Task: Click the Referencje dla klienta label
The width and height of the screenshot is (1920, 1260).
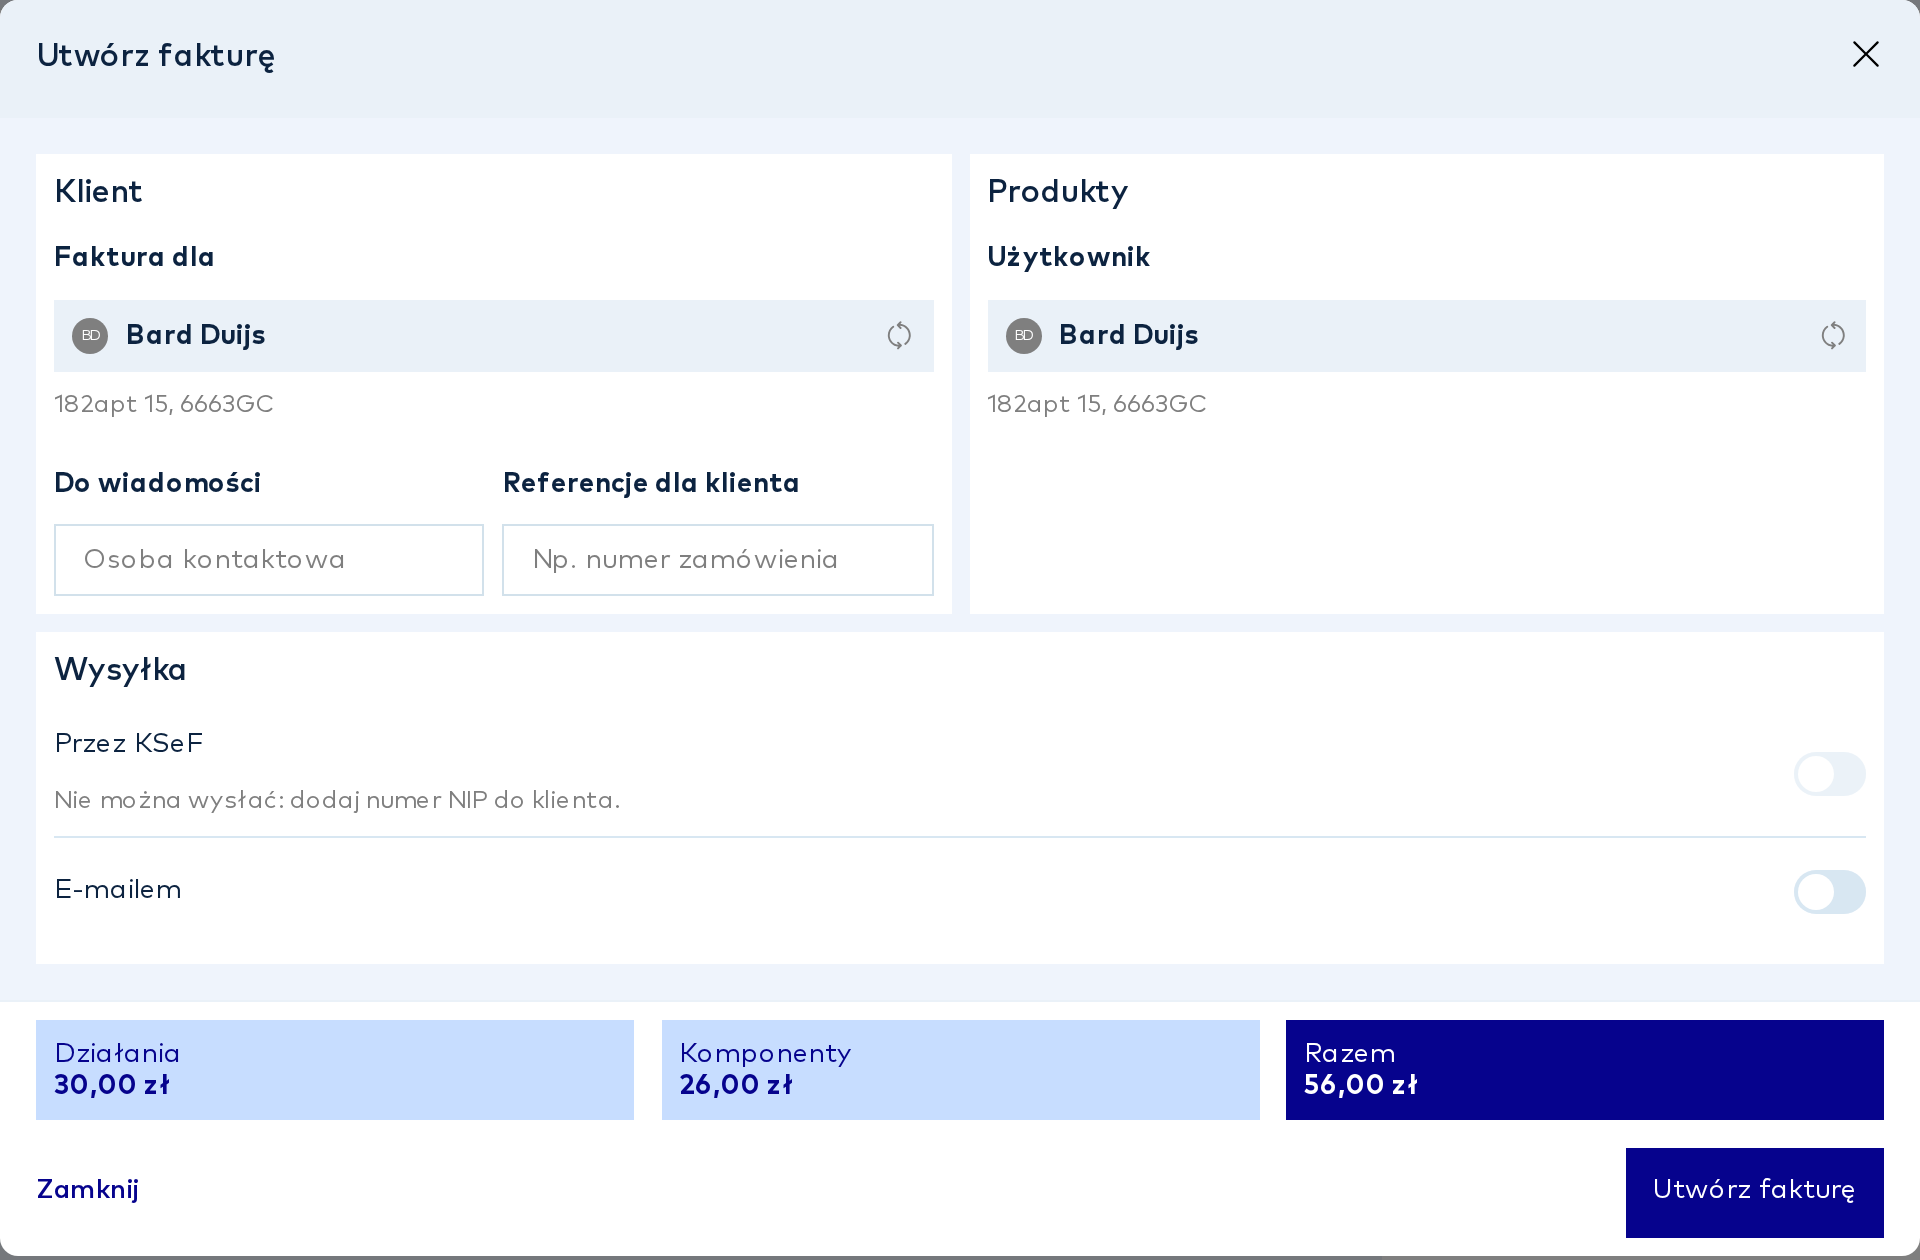Action: tap(651, 483)
